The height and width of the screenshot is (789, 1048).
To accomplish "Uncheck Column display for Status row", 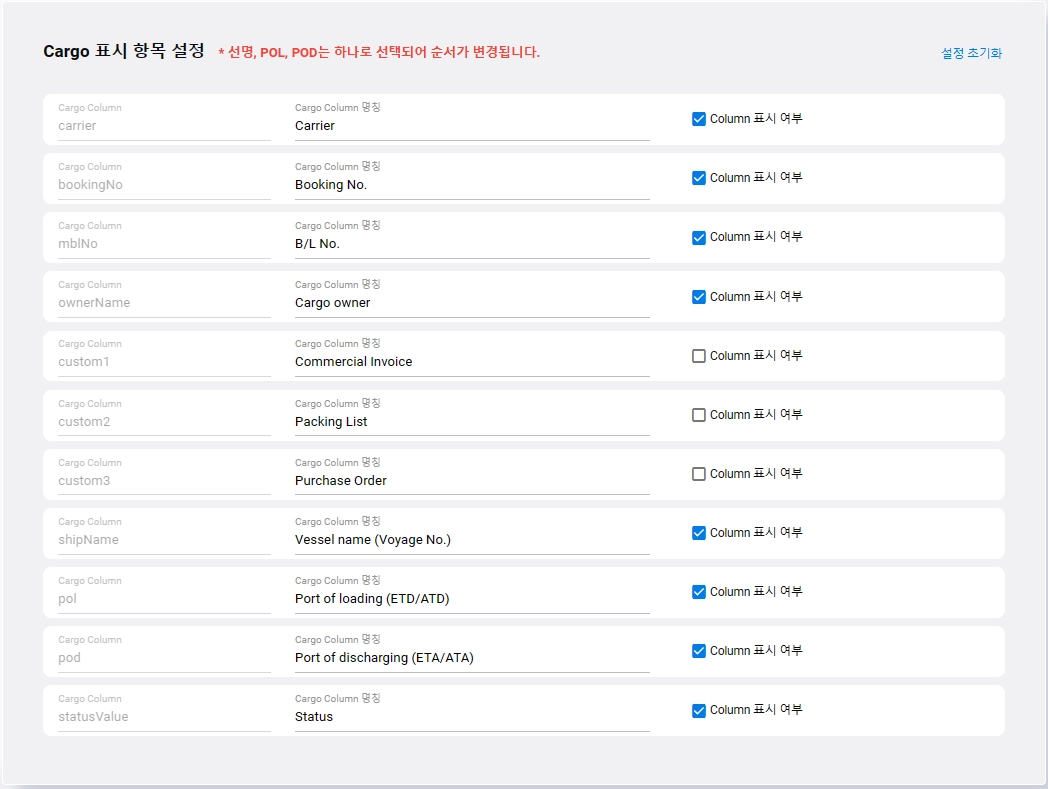I will (x=699, y=710).
